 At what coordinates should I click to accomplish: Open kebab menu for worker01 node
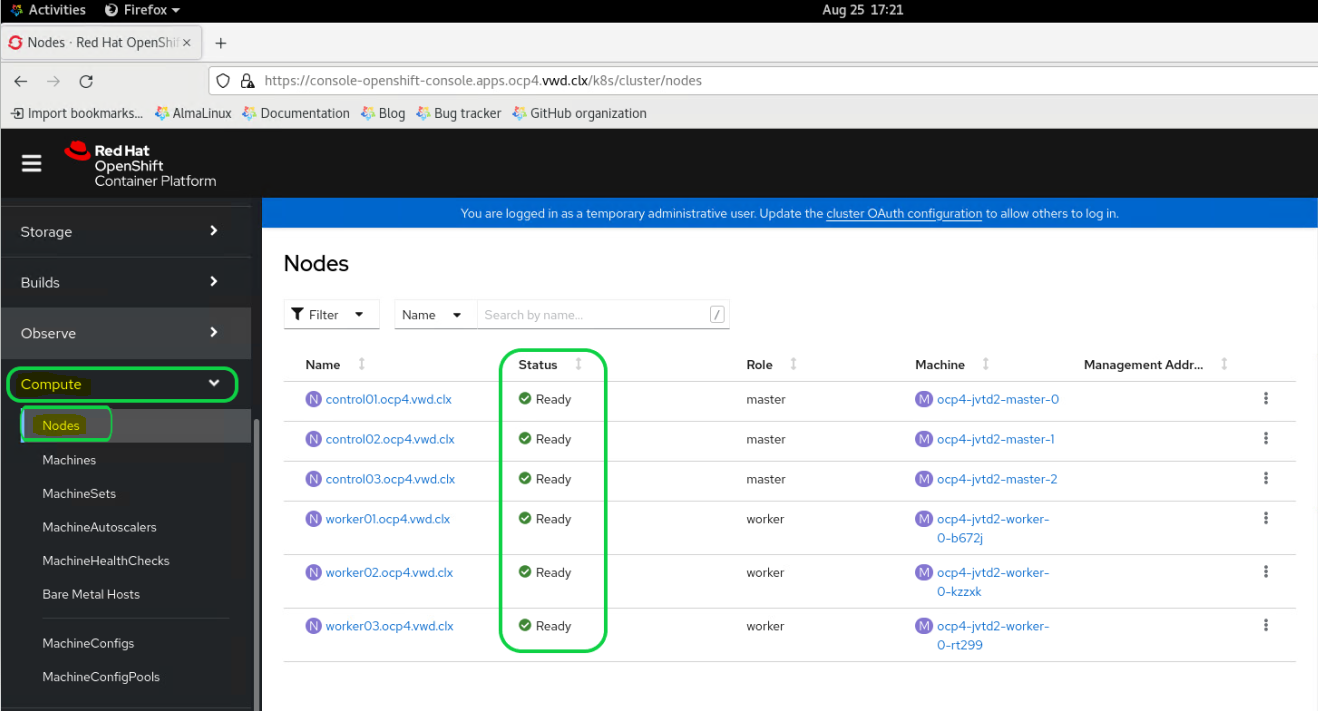click(1266, 518)
